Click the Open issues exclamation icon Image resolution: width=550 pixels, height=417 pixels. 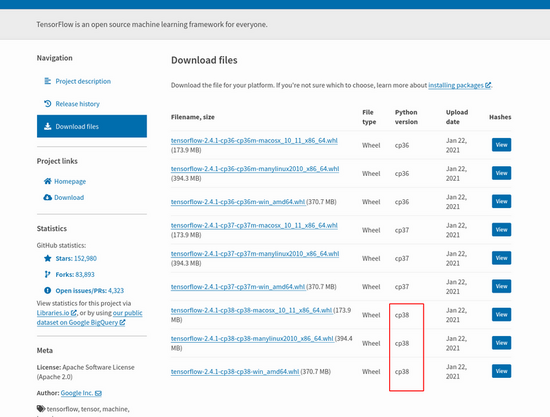coord(48,290)
